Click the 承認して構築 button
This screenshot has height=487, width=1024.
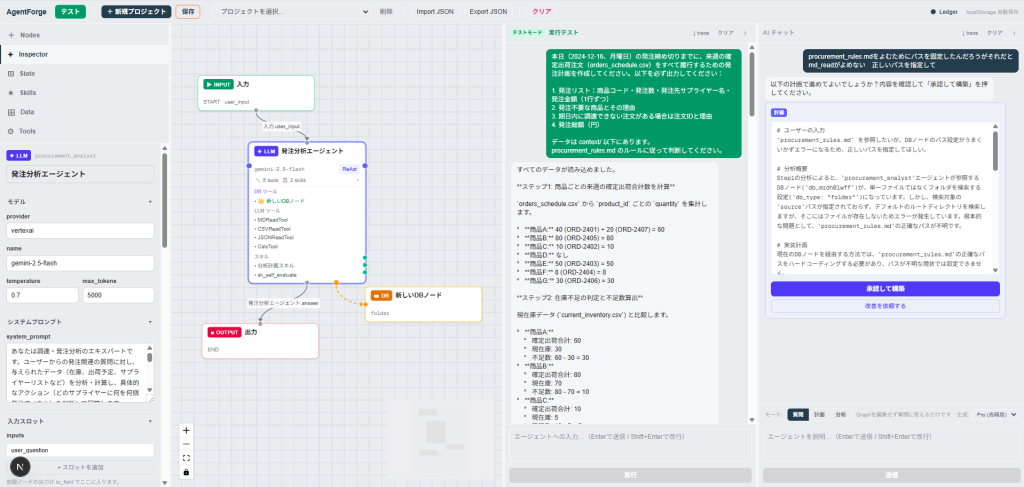point(885,289)
